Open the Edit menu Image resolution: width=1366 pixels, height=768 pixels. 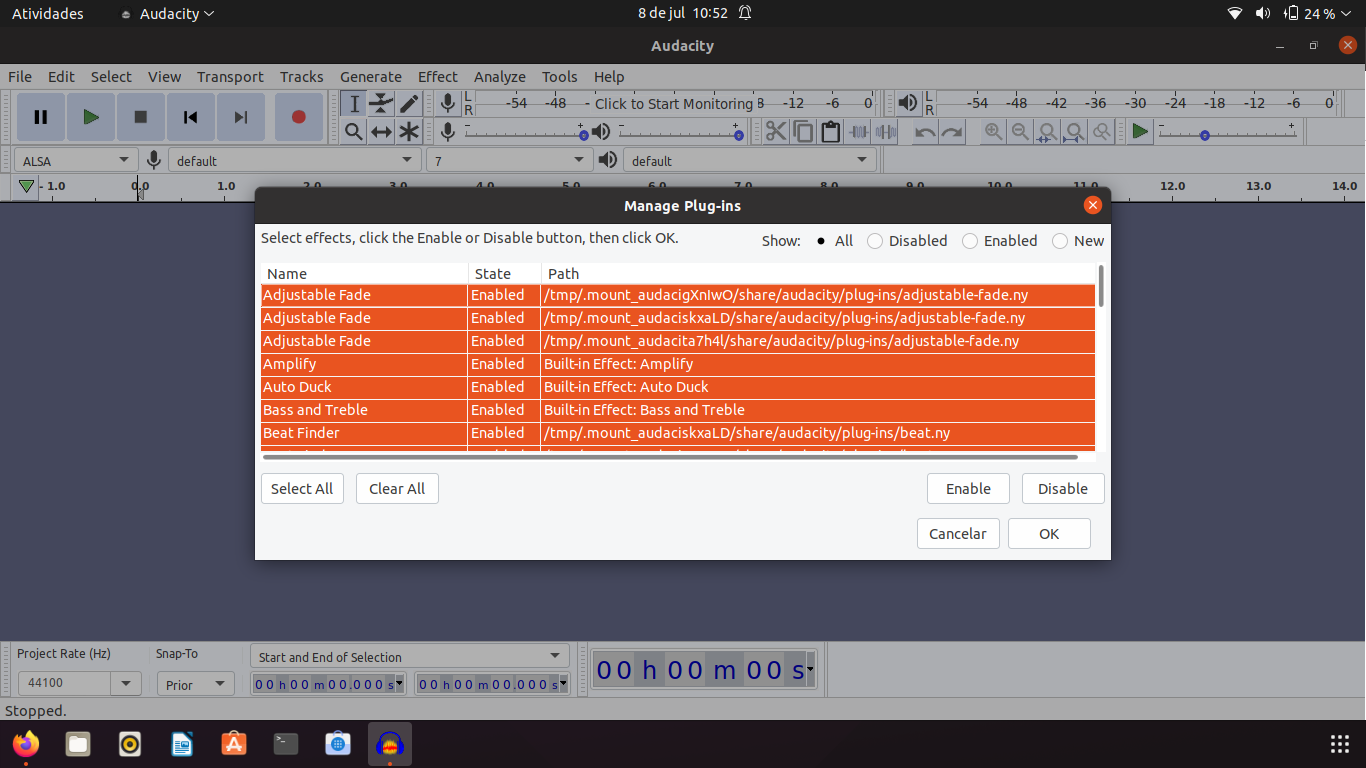point(61,77)
